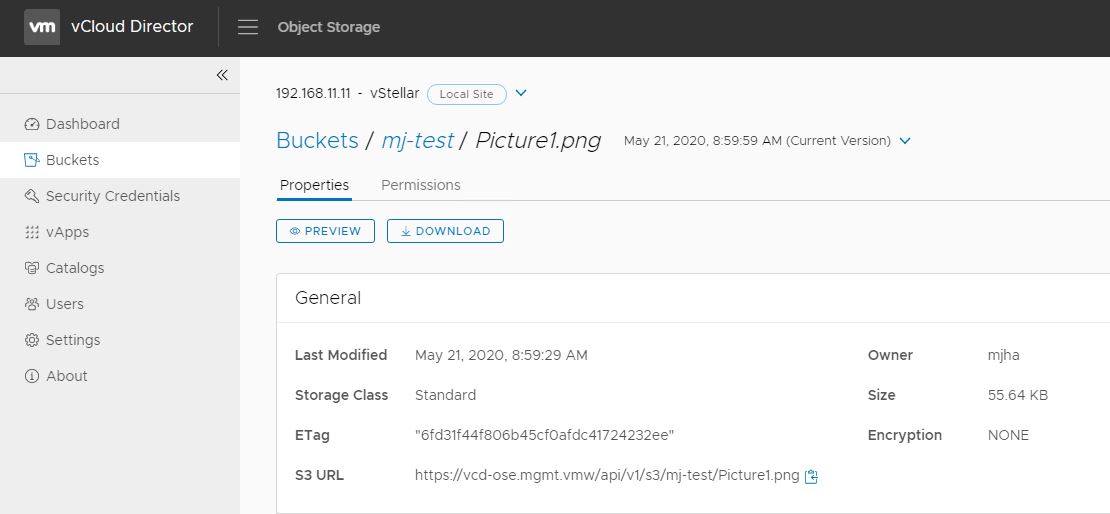This screenshot has height=514, width=1110.
Task: Select the Properties tab
Action: tap(314, 185)
